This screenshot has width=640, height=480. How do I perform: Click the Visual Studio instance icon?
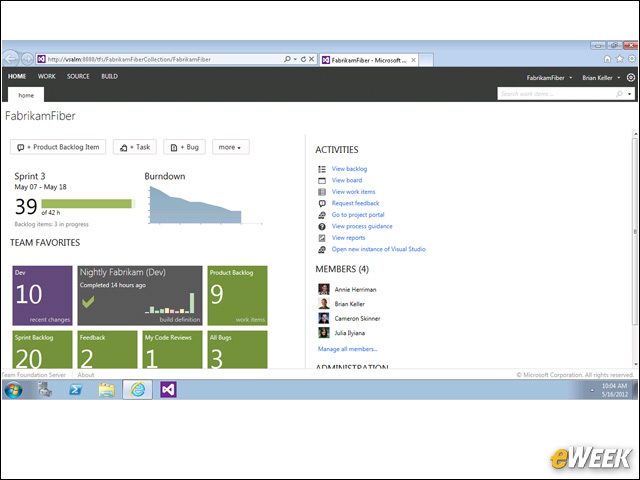click(322, 249)
